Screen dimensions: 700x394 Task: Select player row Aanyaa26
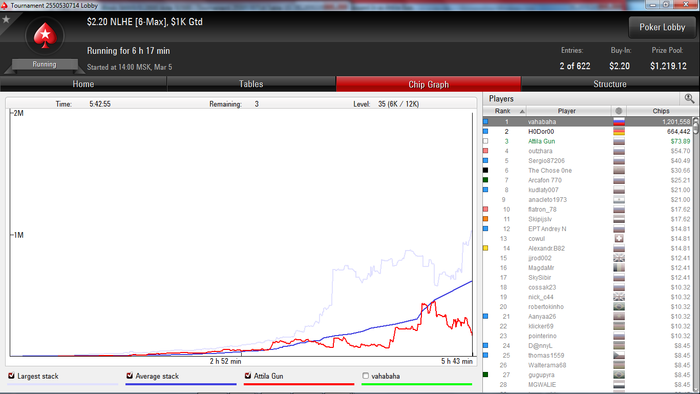588,316
